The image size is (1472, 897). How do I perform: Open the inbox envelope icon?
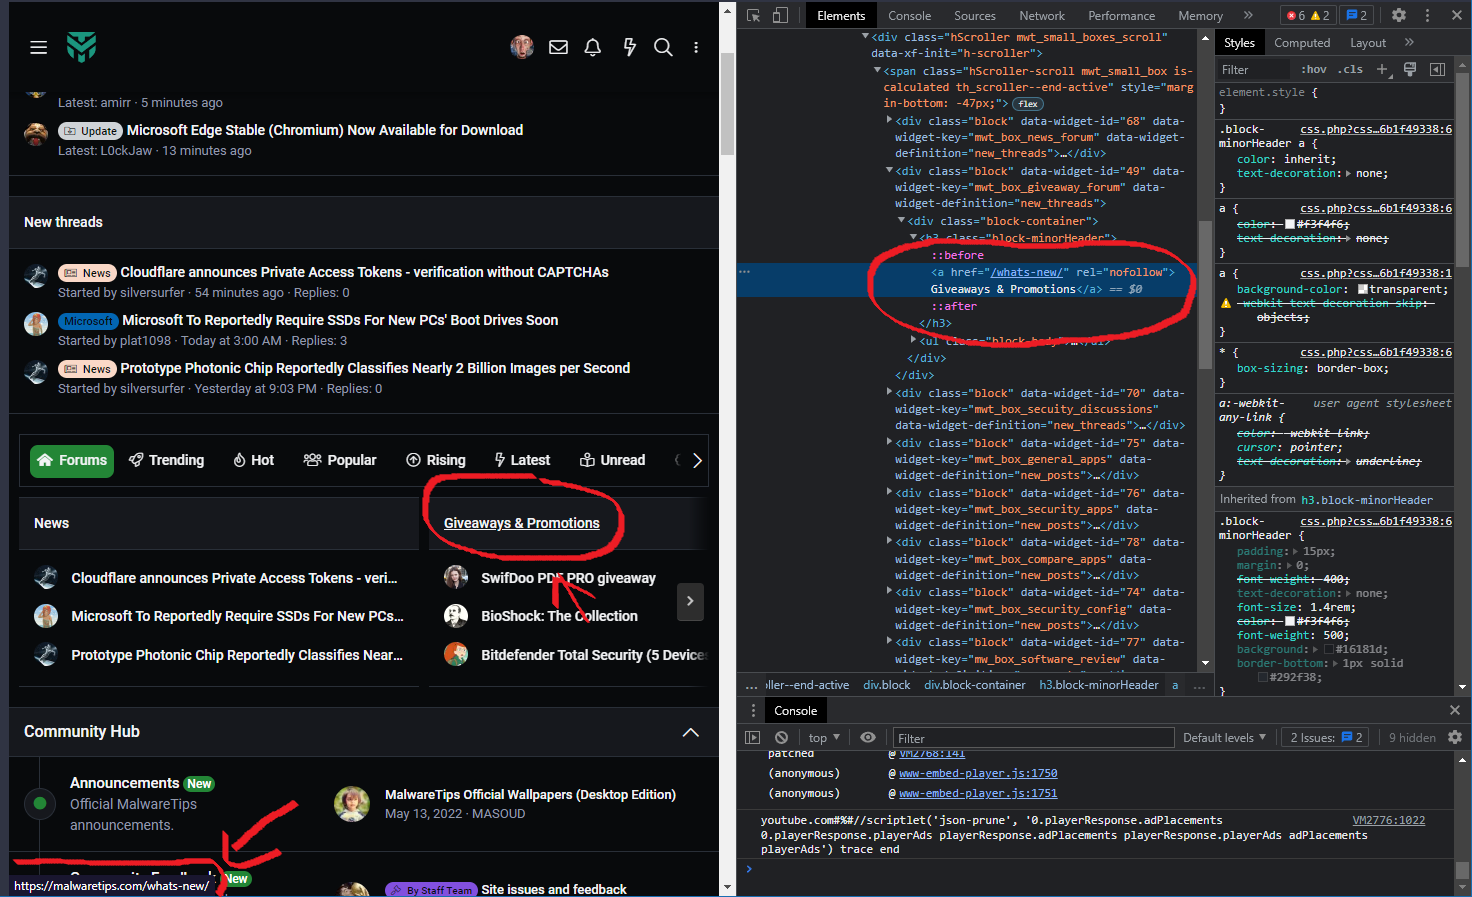tap(558, 47)
